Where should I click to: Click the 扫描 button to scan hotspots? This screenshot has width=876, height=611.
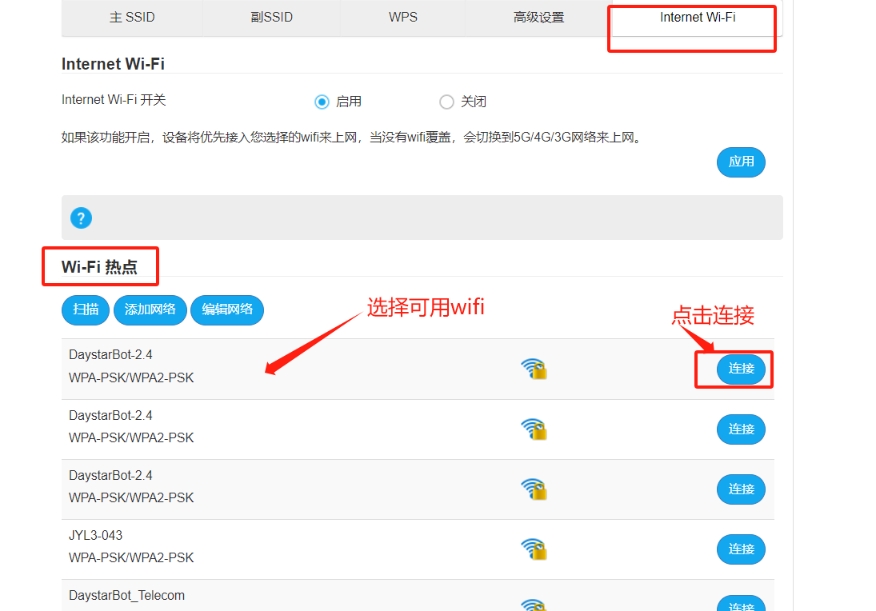(x=85, y=310)
